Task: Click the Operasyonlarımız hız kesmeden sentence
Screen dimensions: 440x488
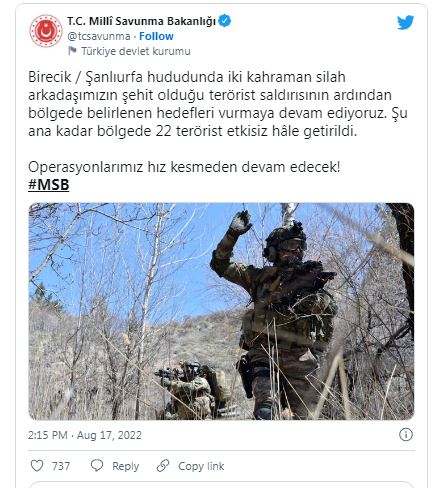Action: point(184,167)
